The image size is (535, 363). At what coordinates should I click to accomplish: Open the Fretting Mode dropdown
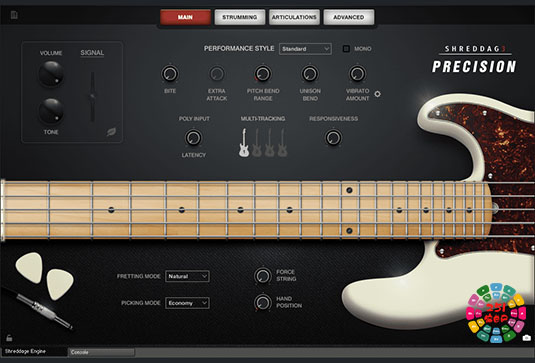tap(187, 276)
